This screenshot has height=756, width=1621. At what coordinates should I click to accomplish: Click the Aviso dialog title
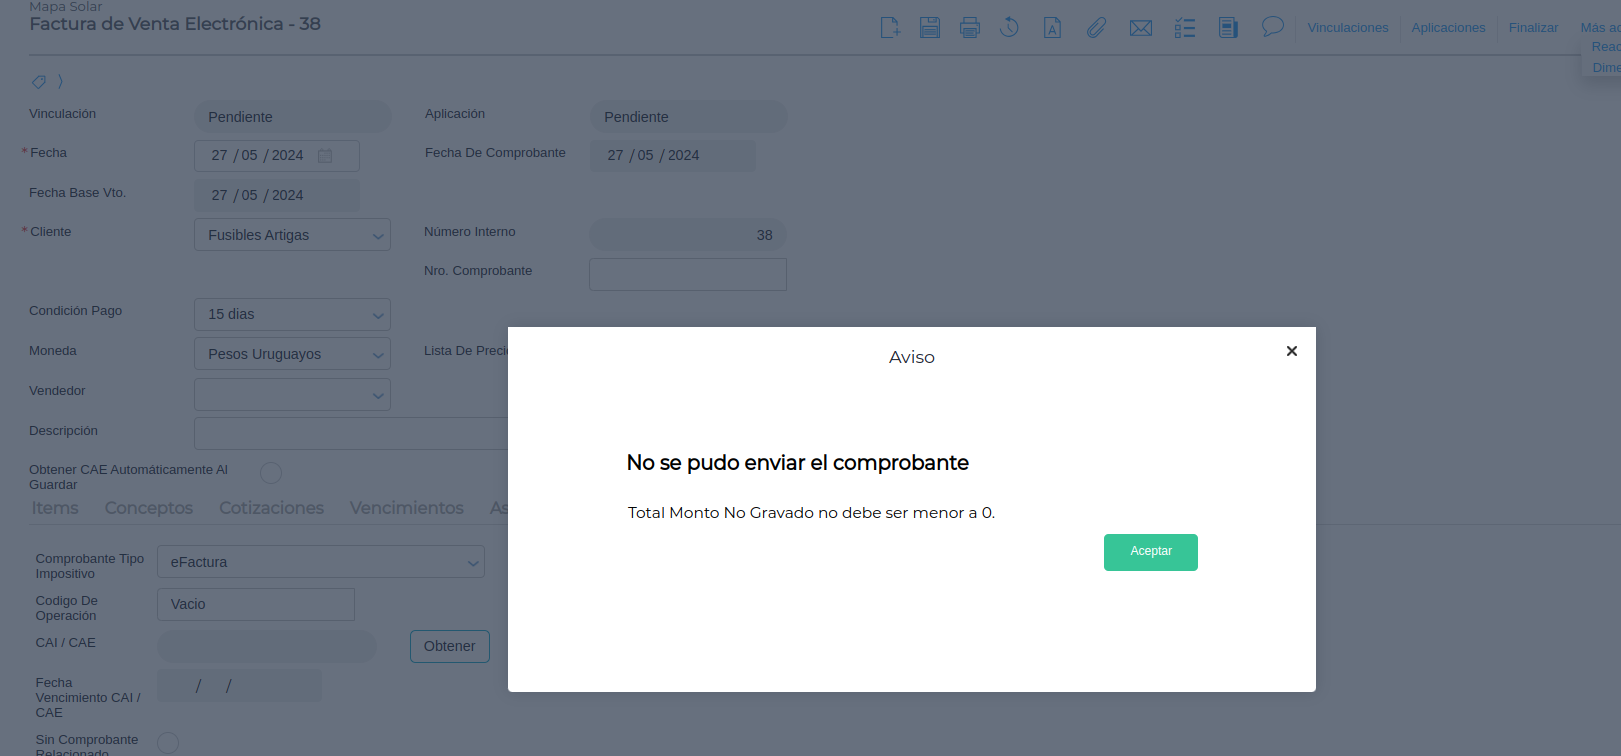click(912, 357)
